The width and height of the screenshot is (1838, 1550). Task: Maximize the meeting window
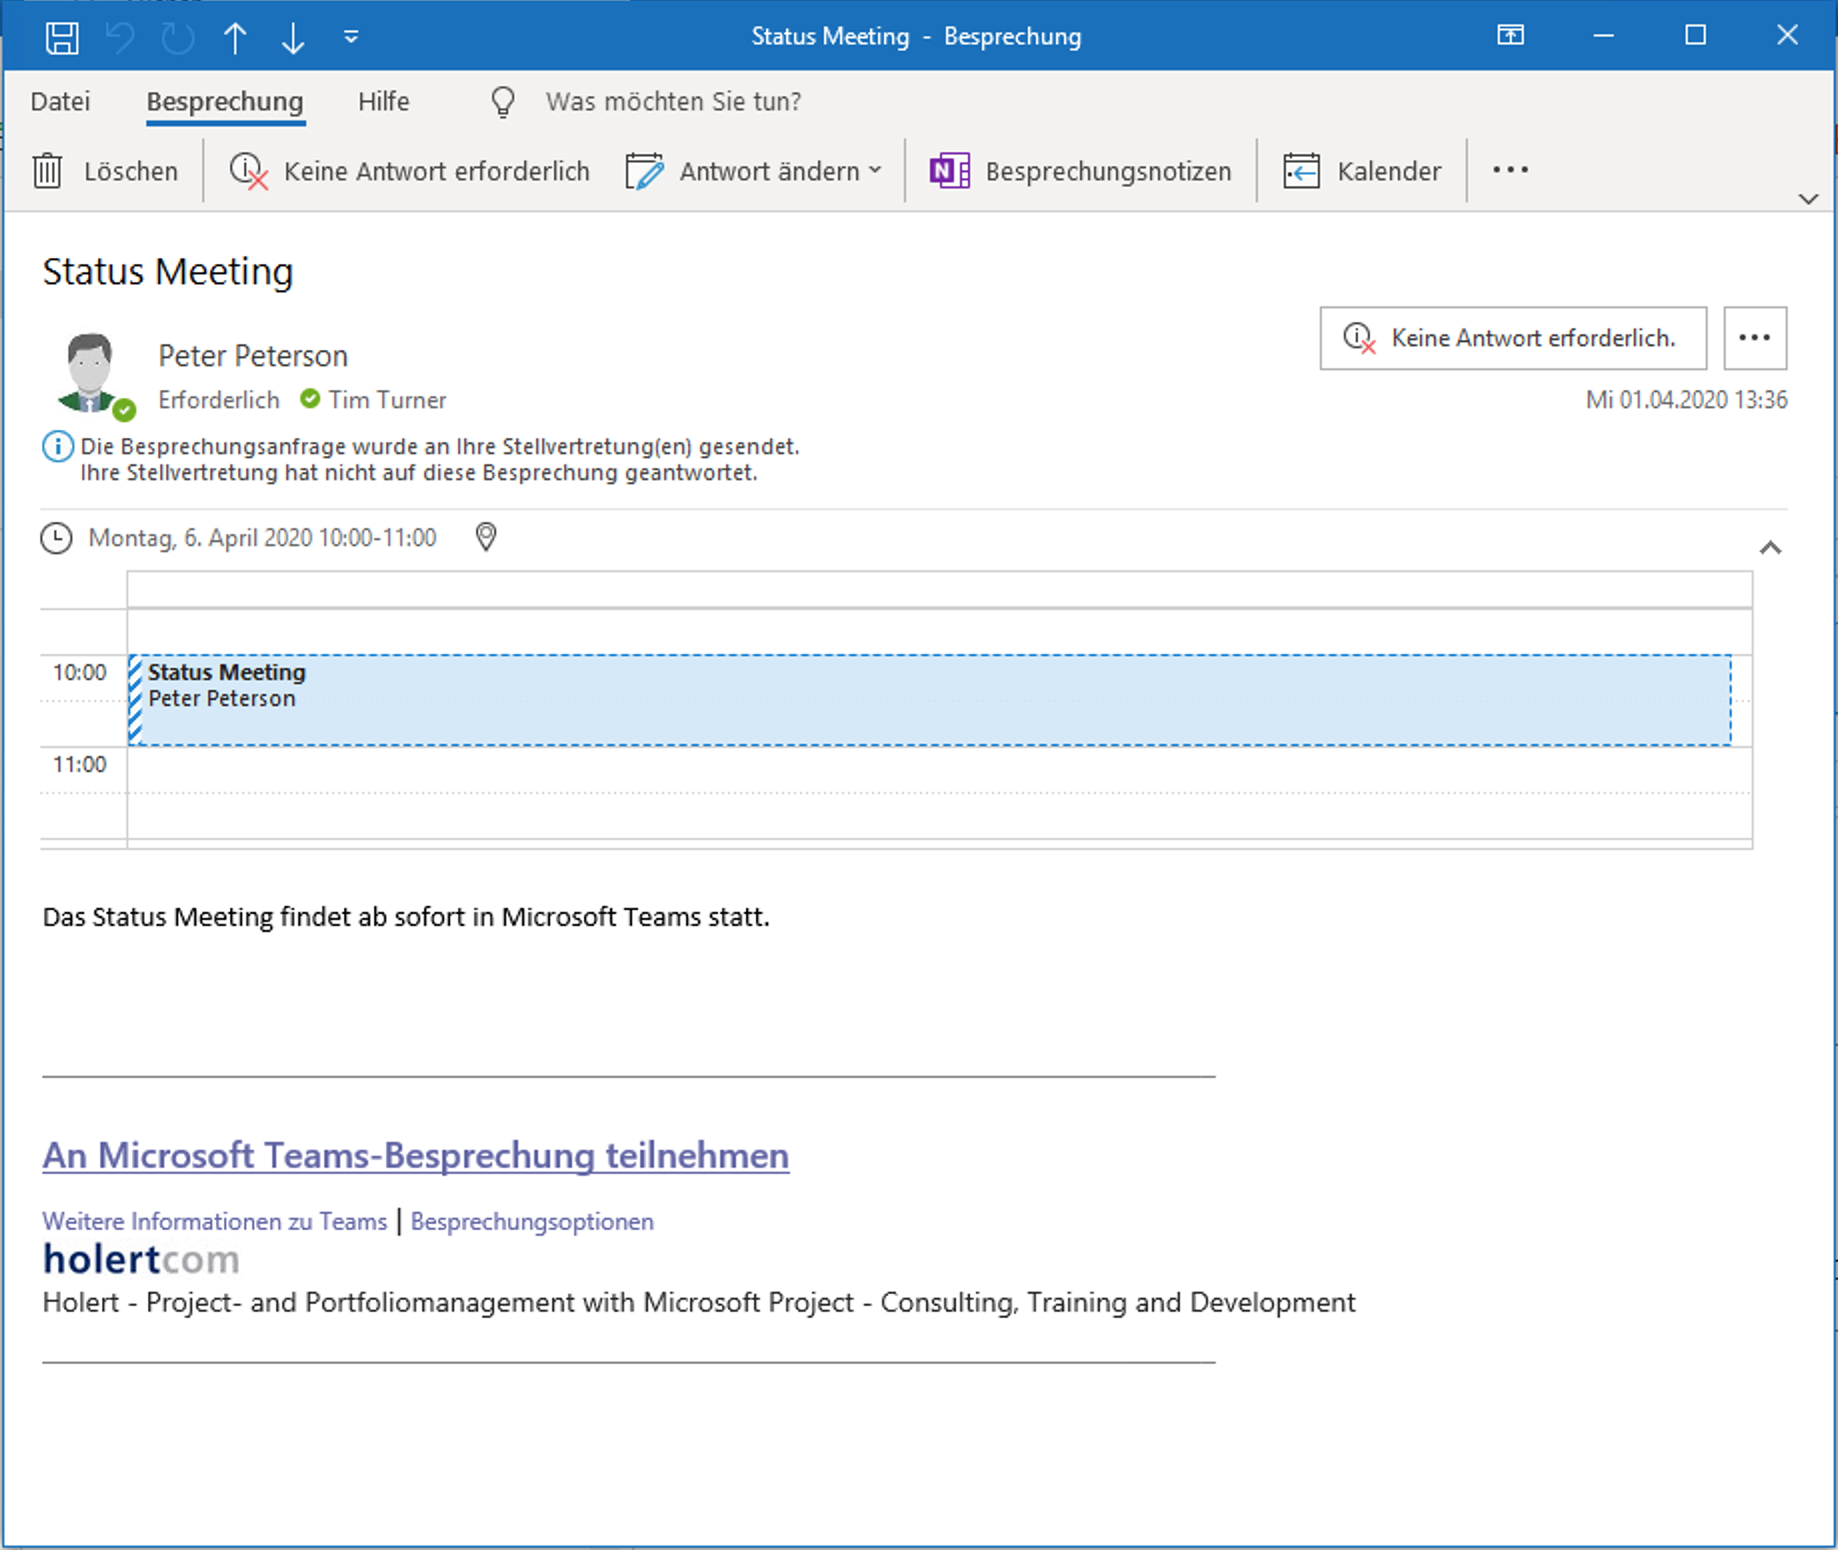click(x=1696, y=36)
